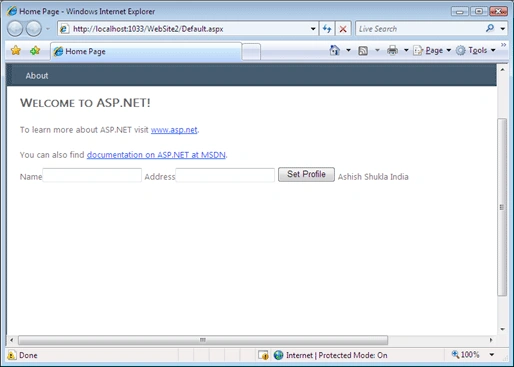514x367 pixels.
Task: Expand the zoom level dropdown arrow
Action: [x=492, y=355]
